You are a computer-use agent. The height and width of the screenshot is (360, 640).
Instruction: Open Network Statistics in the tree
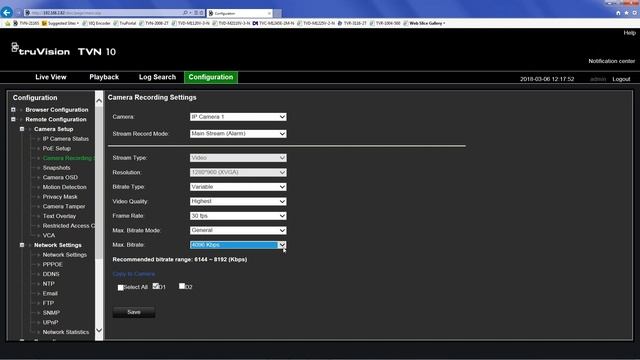click(x=66, y=332)
